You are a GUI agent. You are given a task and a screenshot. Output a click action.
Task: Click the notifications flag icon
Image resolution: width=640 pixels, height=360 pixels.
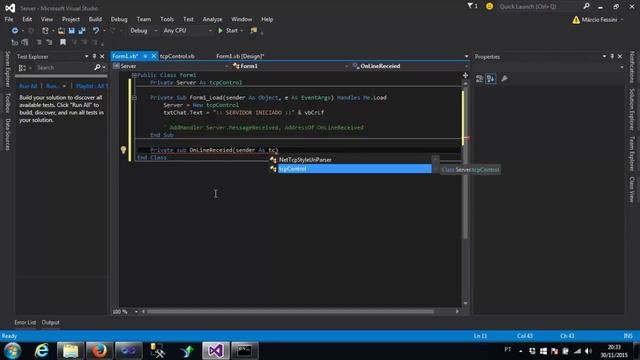(x=470, y=6)
